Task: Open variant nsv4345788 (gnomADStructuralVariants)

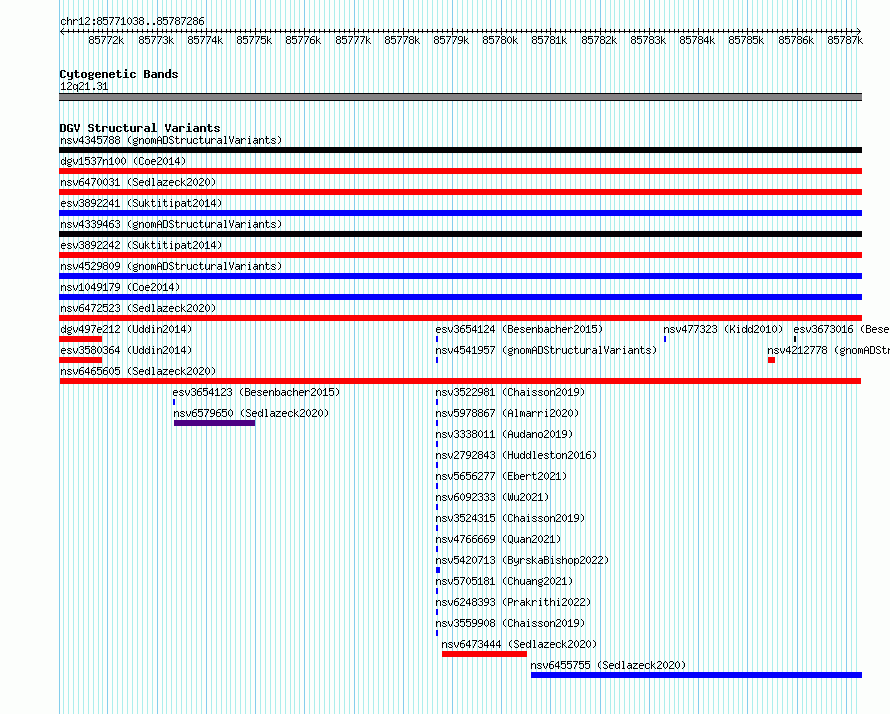Action: [x=171, y=140]
